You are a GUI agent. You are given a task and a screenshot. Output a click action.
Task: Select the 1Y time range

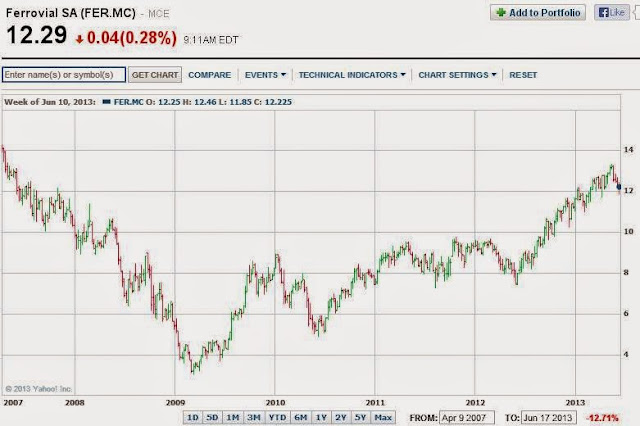(321, 417)
